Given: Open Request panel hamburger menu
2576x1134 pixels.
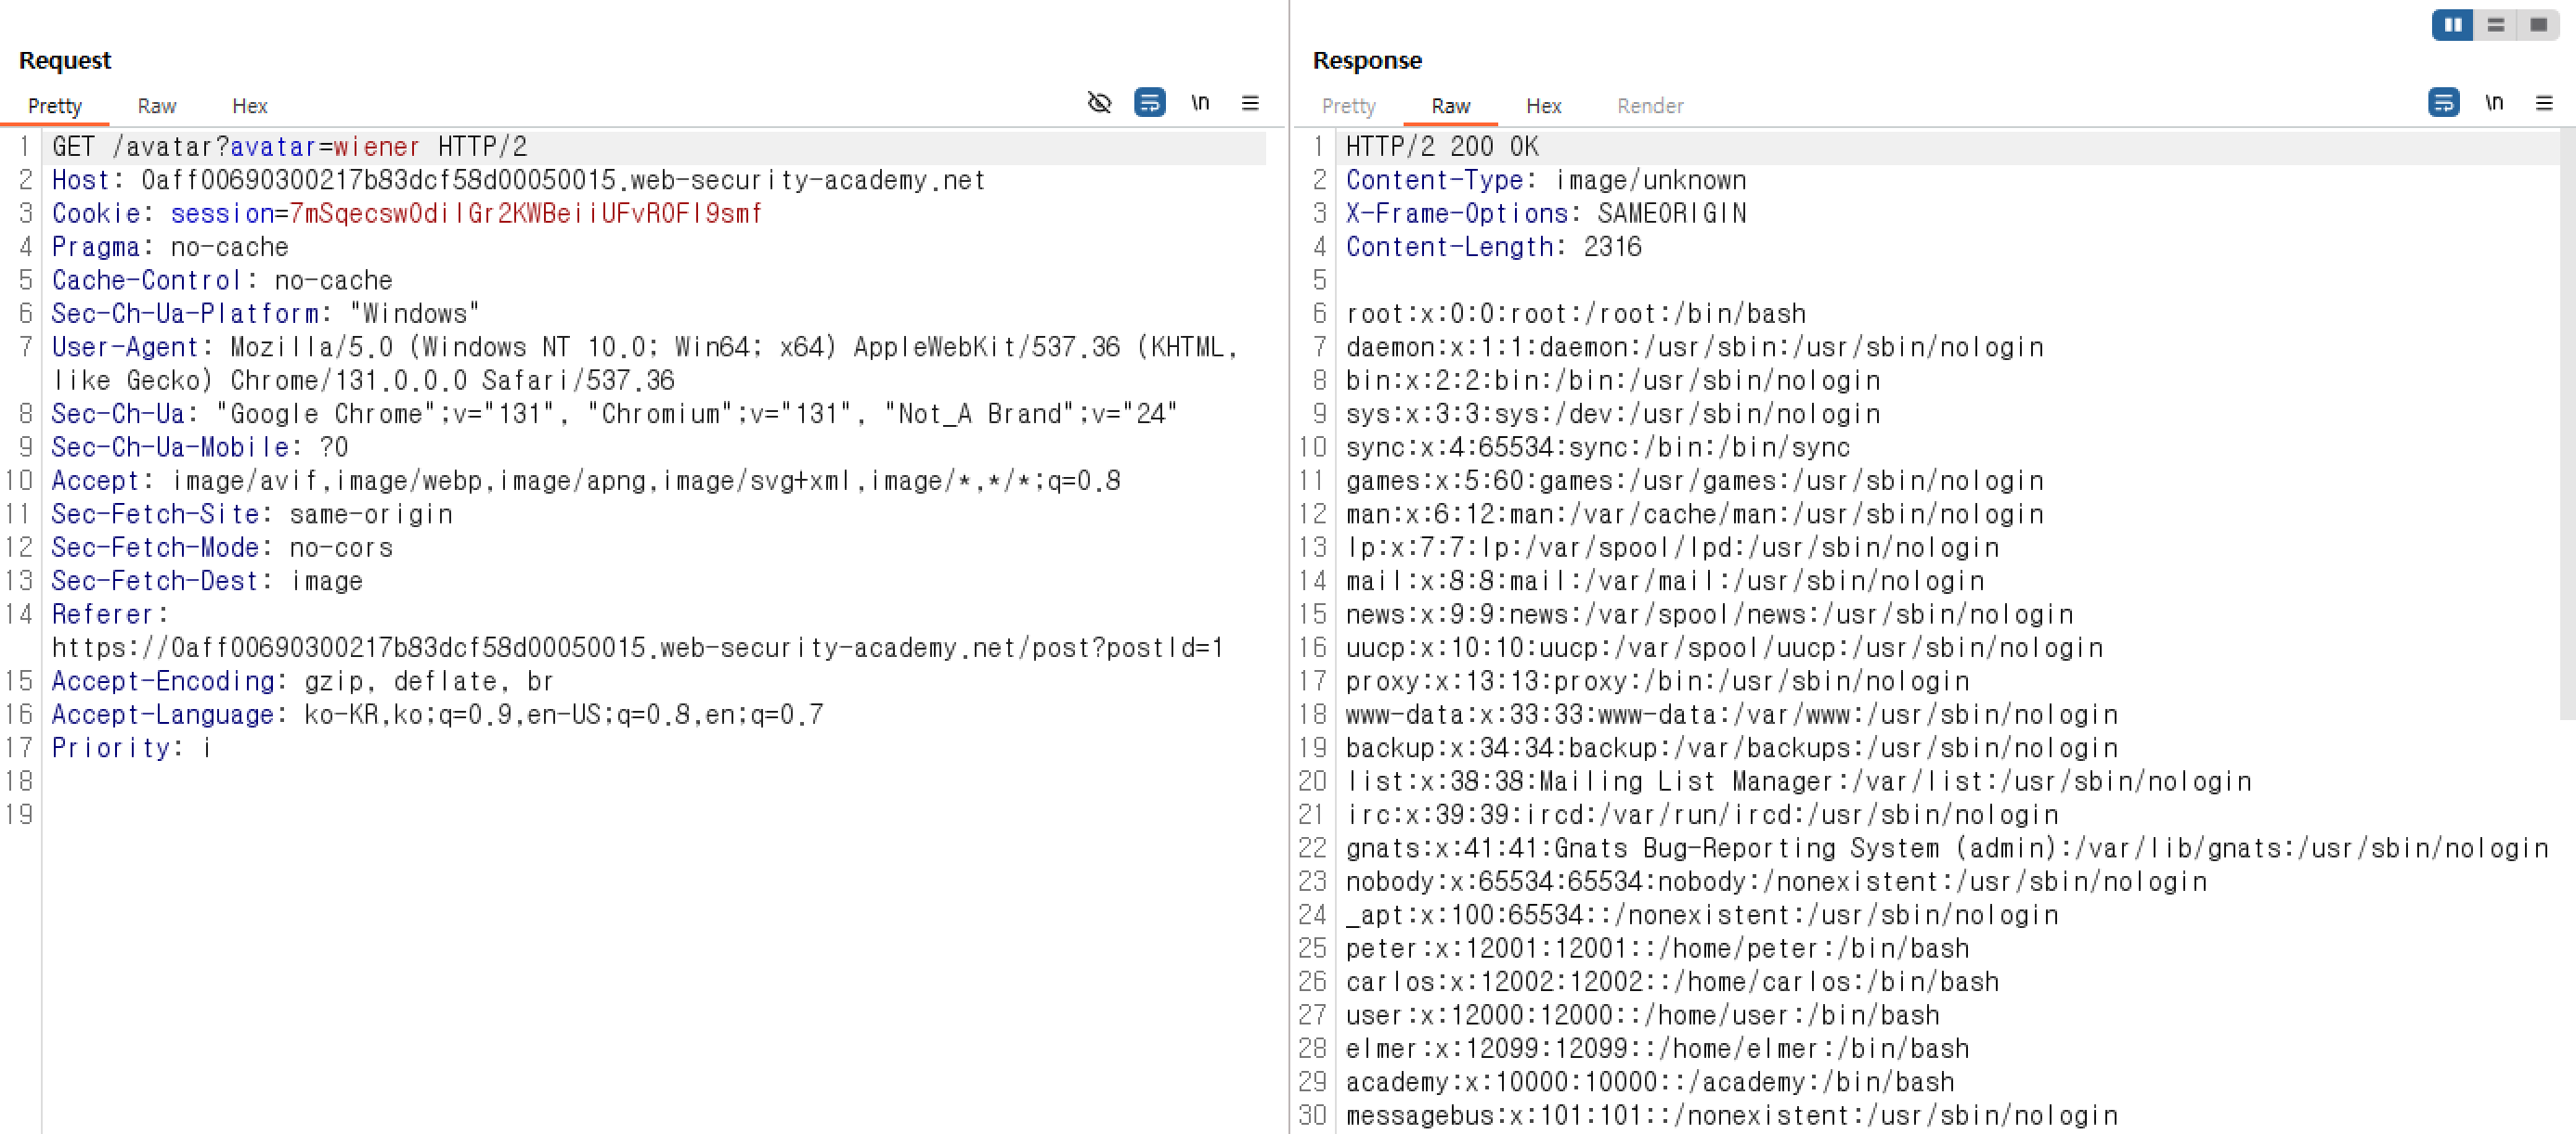Looking at the screenshot, I should pos(1250,102).
